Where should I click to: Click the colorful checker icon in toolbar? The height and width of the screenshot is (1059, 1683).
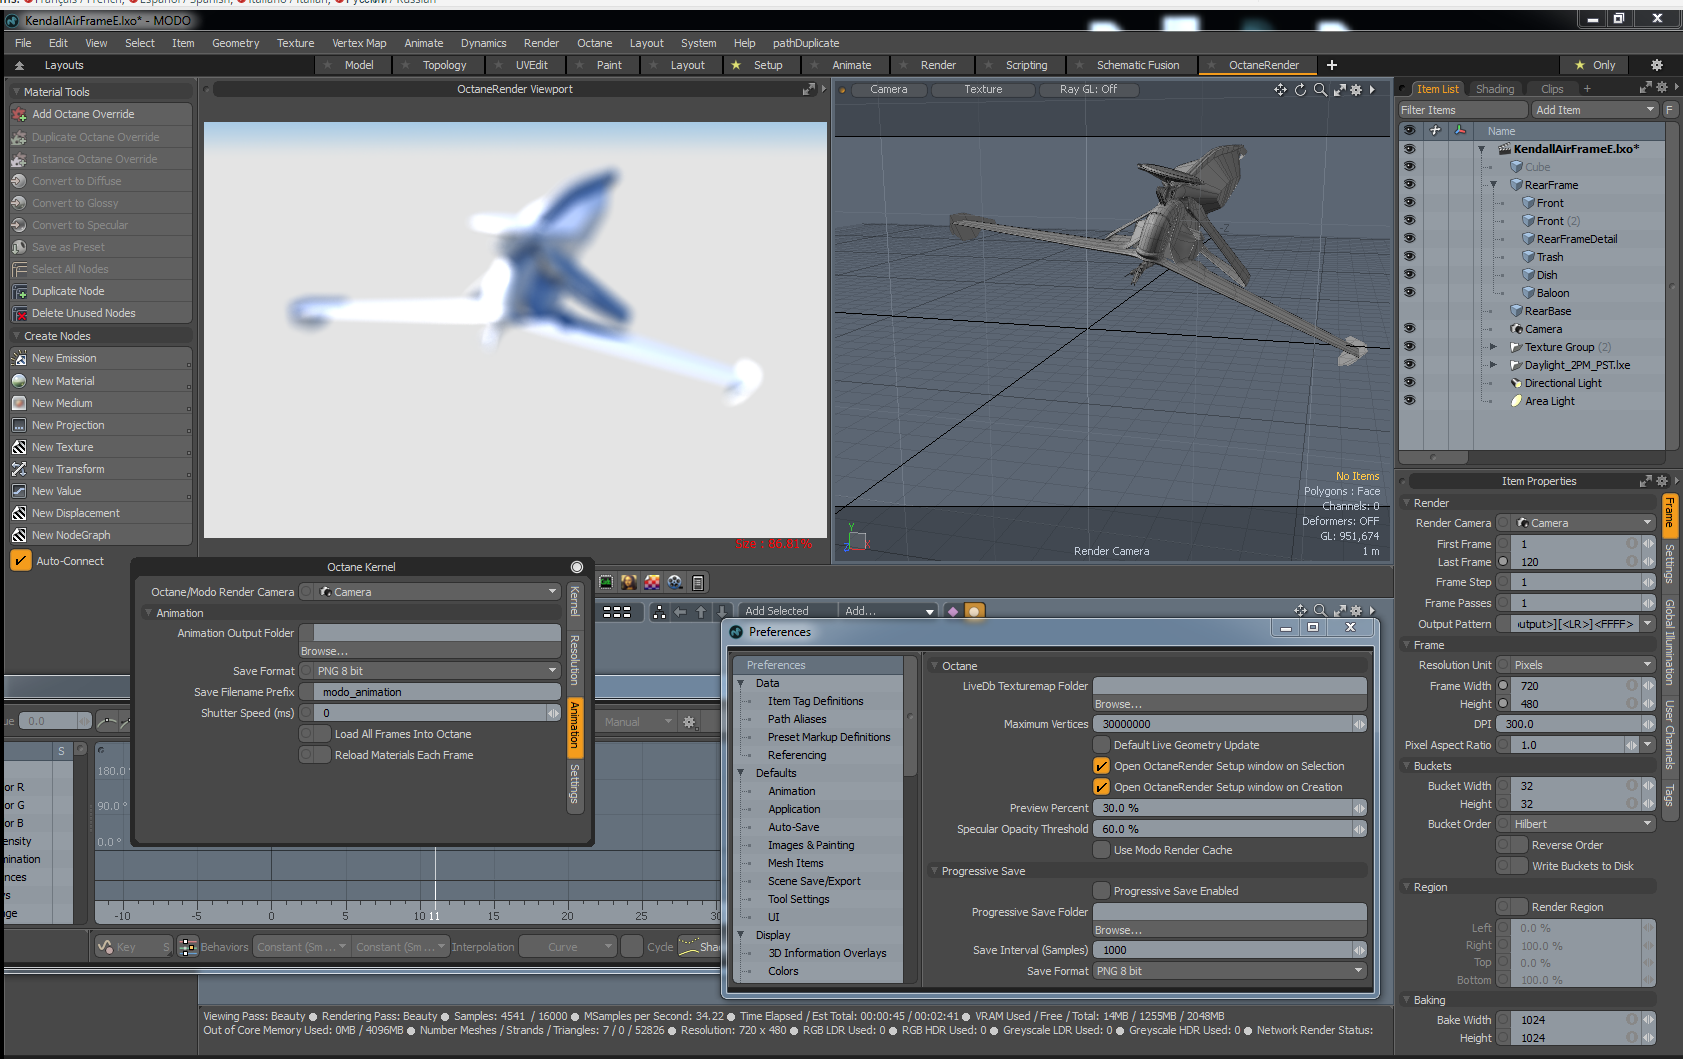pyautogui.click(x=652, y=582)
